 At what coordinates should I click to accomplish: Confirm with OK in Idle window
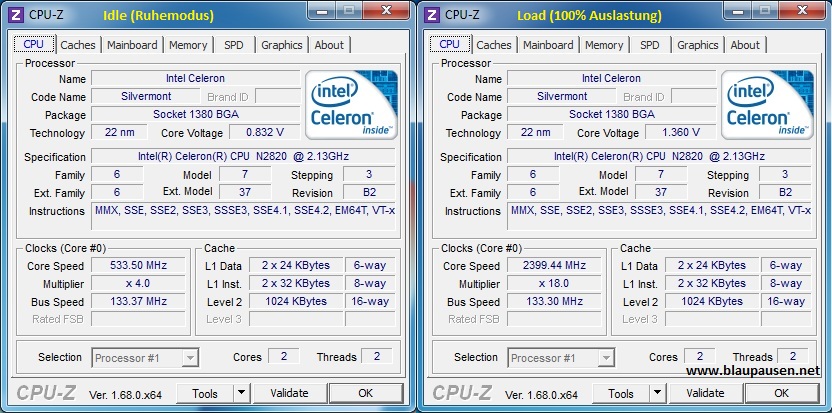[x=366, y=393]
